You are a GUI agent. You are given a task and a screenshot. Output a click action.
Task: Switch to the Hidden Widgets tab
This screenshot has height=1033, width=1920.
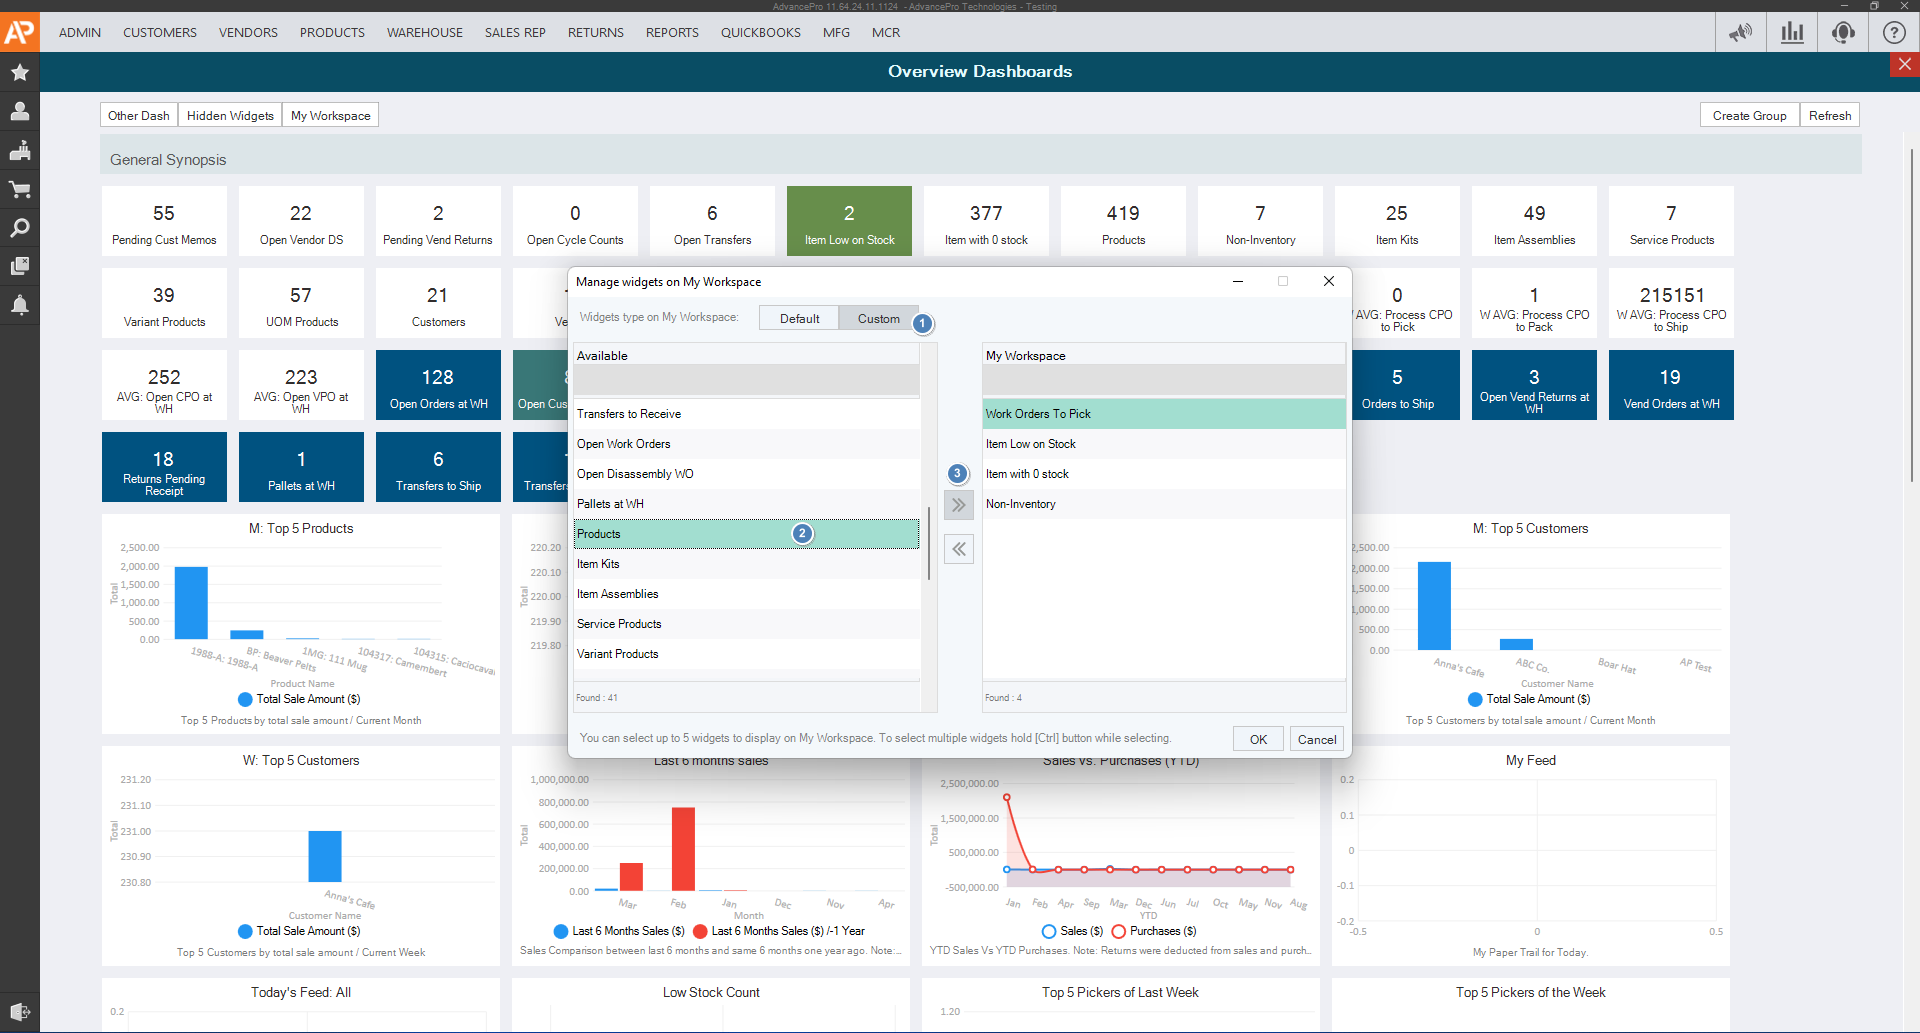[230, 115]
